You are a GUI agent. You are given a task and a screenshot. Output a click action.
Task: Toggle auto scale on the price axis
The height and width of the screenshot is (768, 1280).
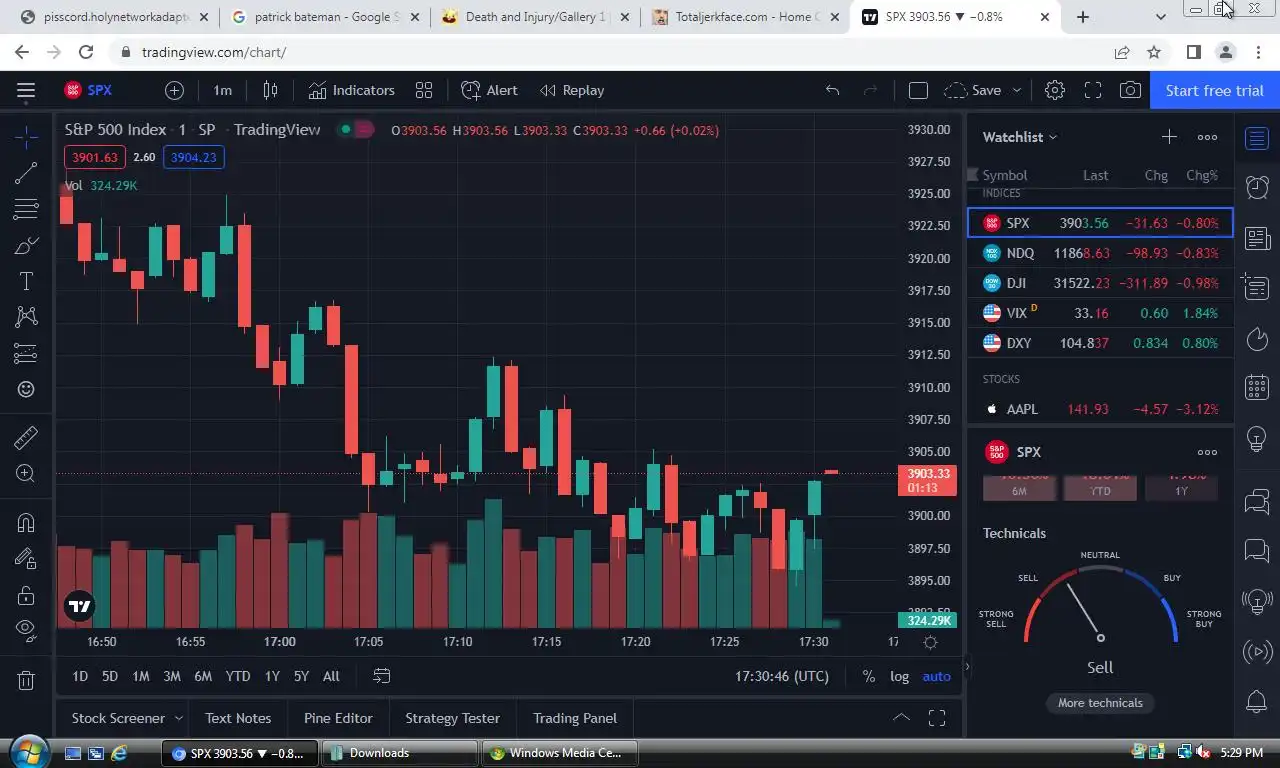(937, 676)
